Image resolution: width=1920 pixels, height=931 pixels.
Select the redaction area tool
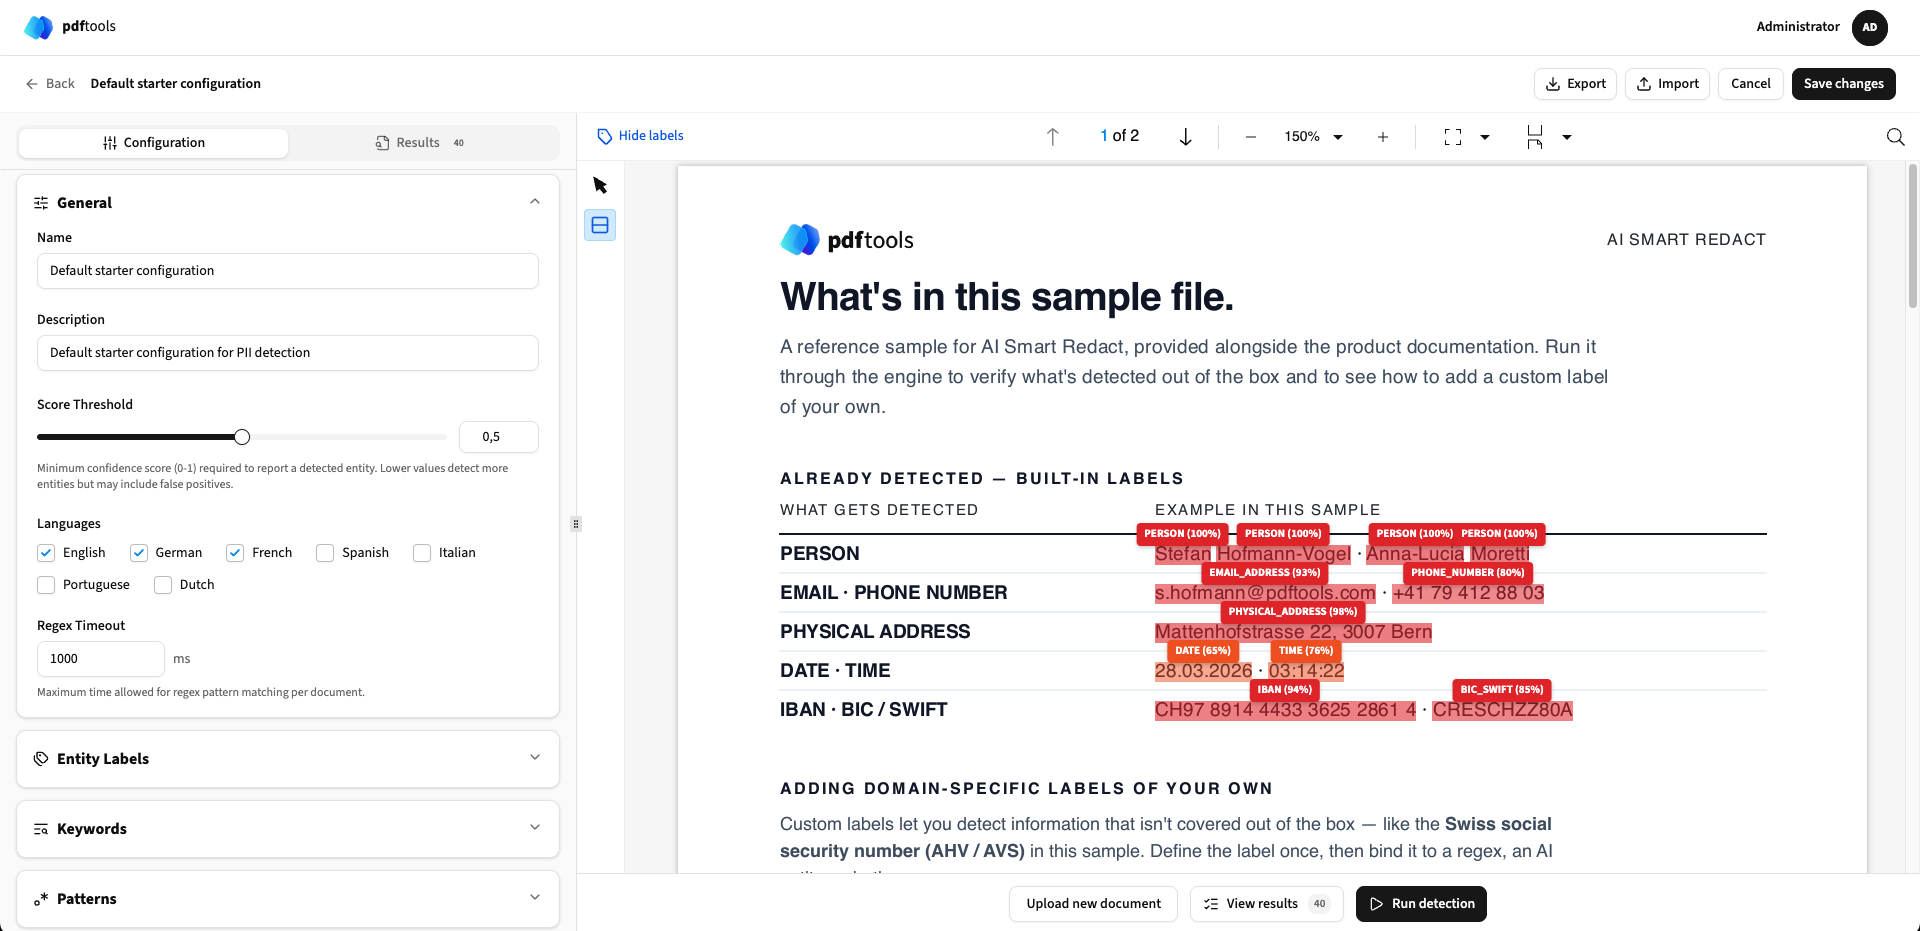click(600, 225)
